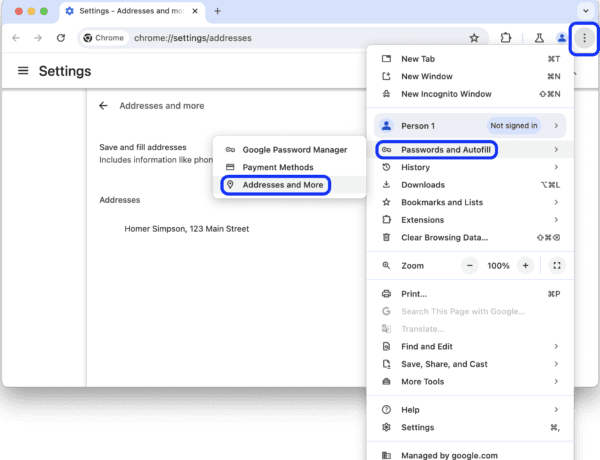
Task: Open Bookmarks and Lists submenu
Action: tap(470, 202)
